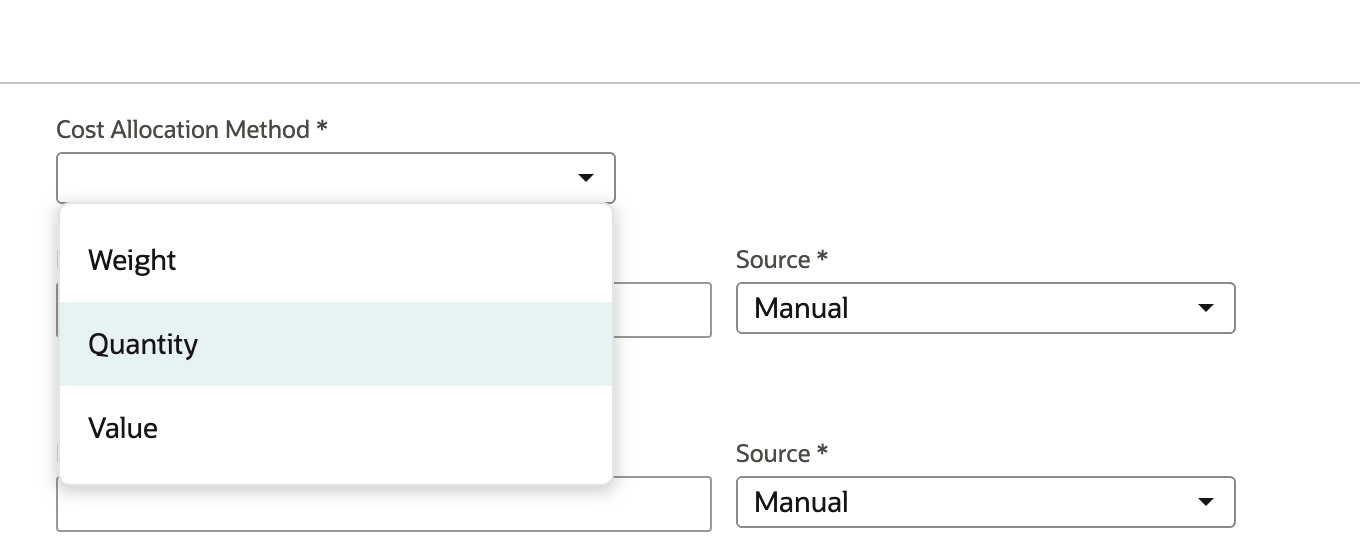Choose Weight from the dropdown list
This screenshot has height=560, width=1360.
(x=335, y=260)
